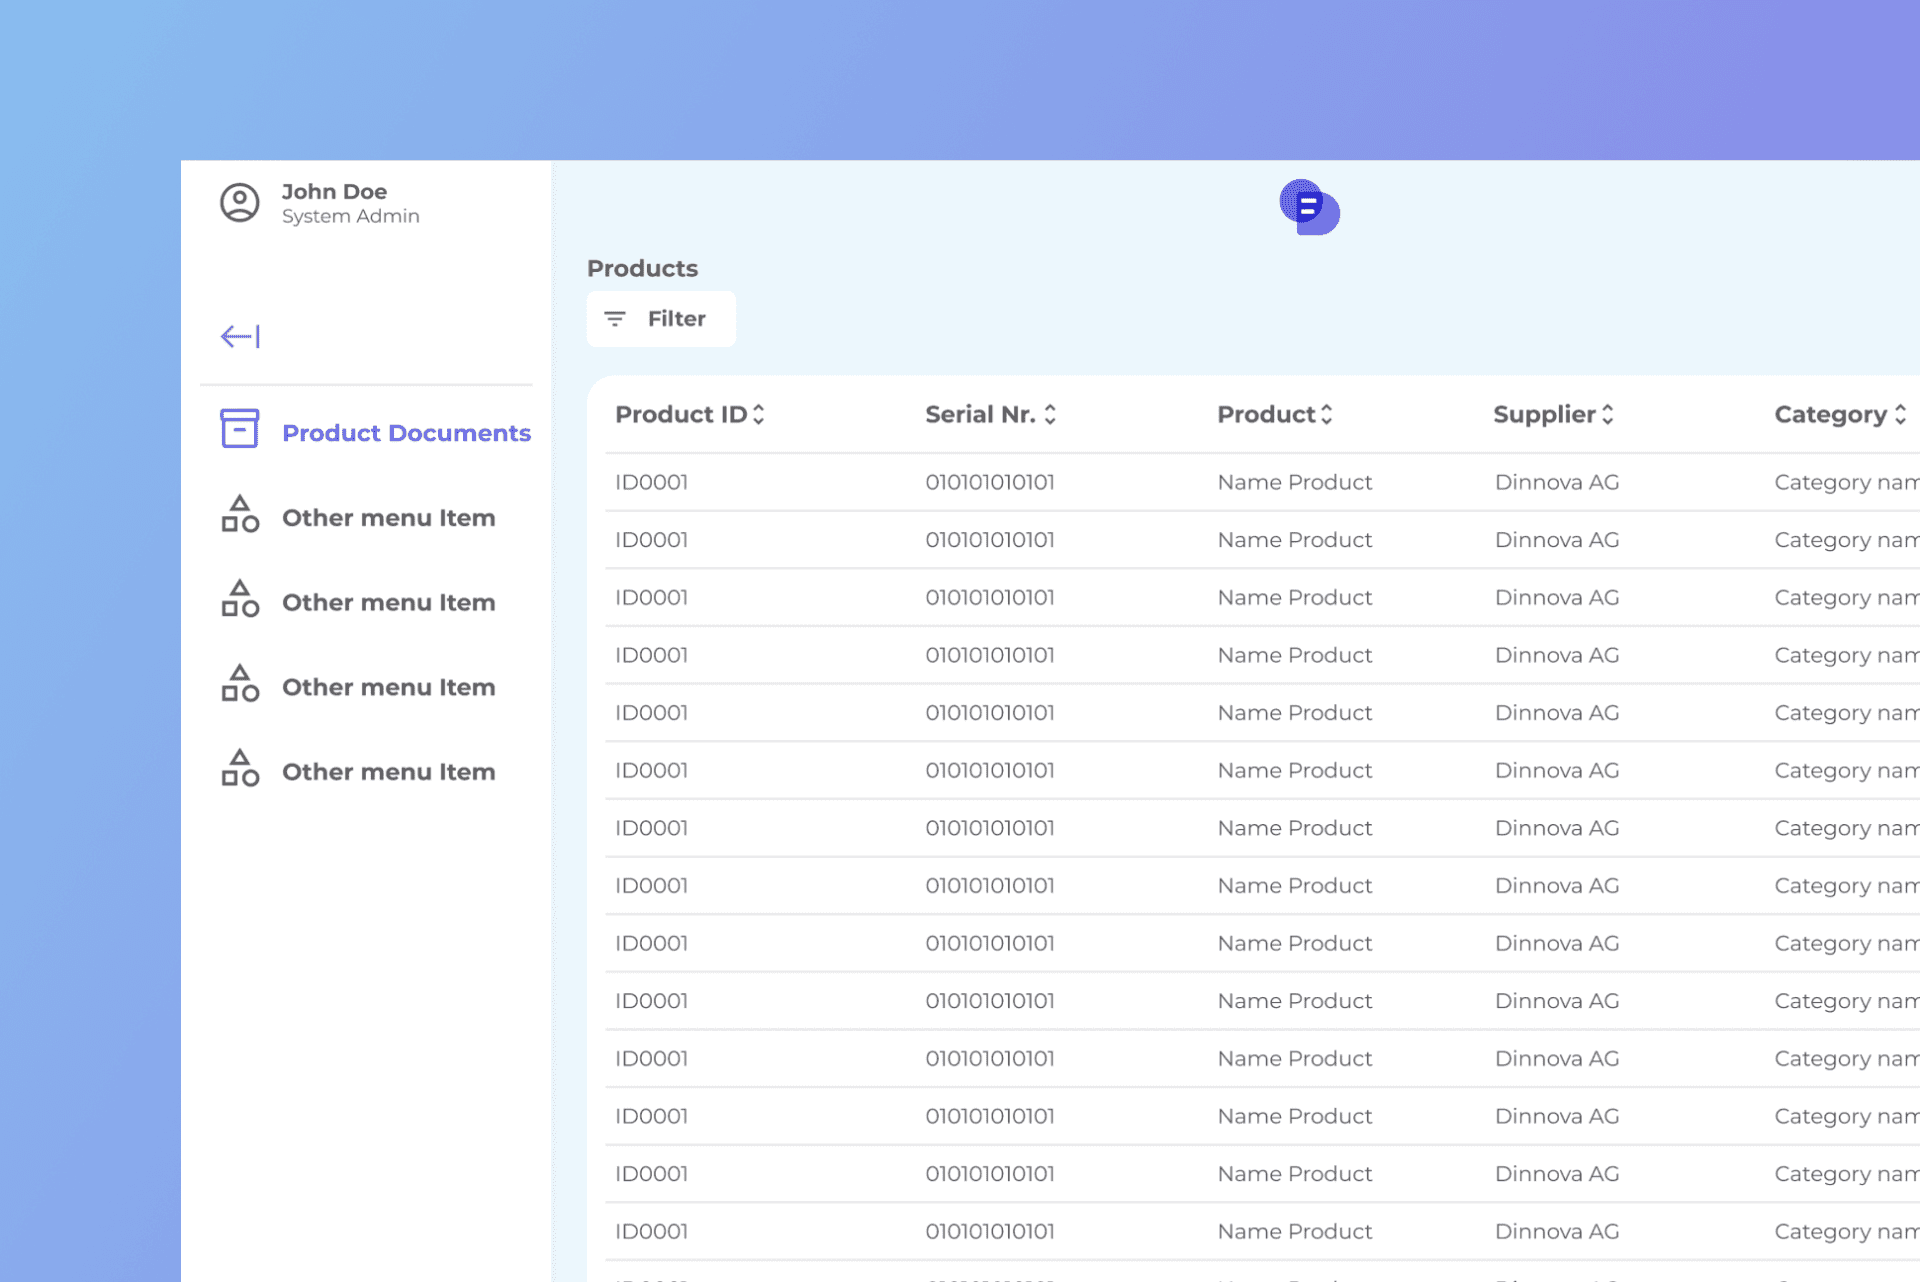The height and width of the screenshot is (1282, 1920).
Task: Click the purple chat bubble logo icon
Action: pyautogui.click(x=1309, y=207)
